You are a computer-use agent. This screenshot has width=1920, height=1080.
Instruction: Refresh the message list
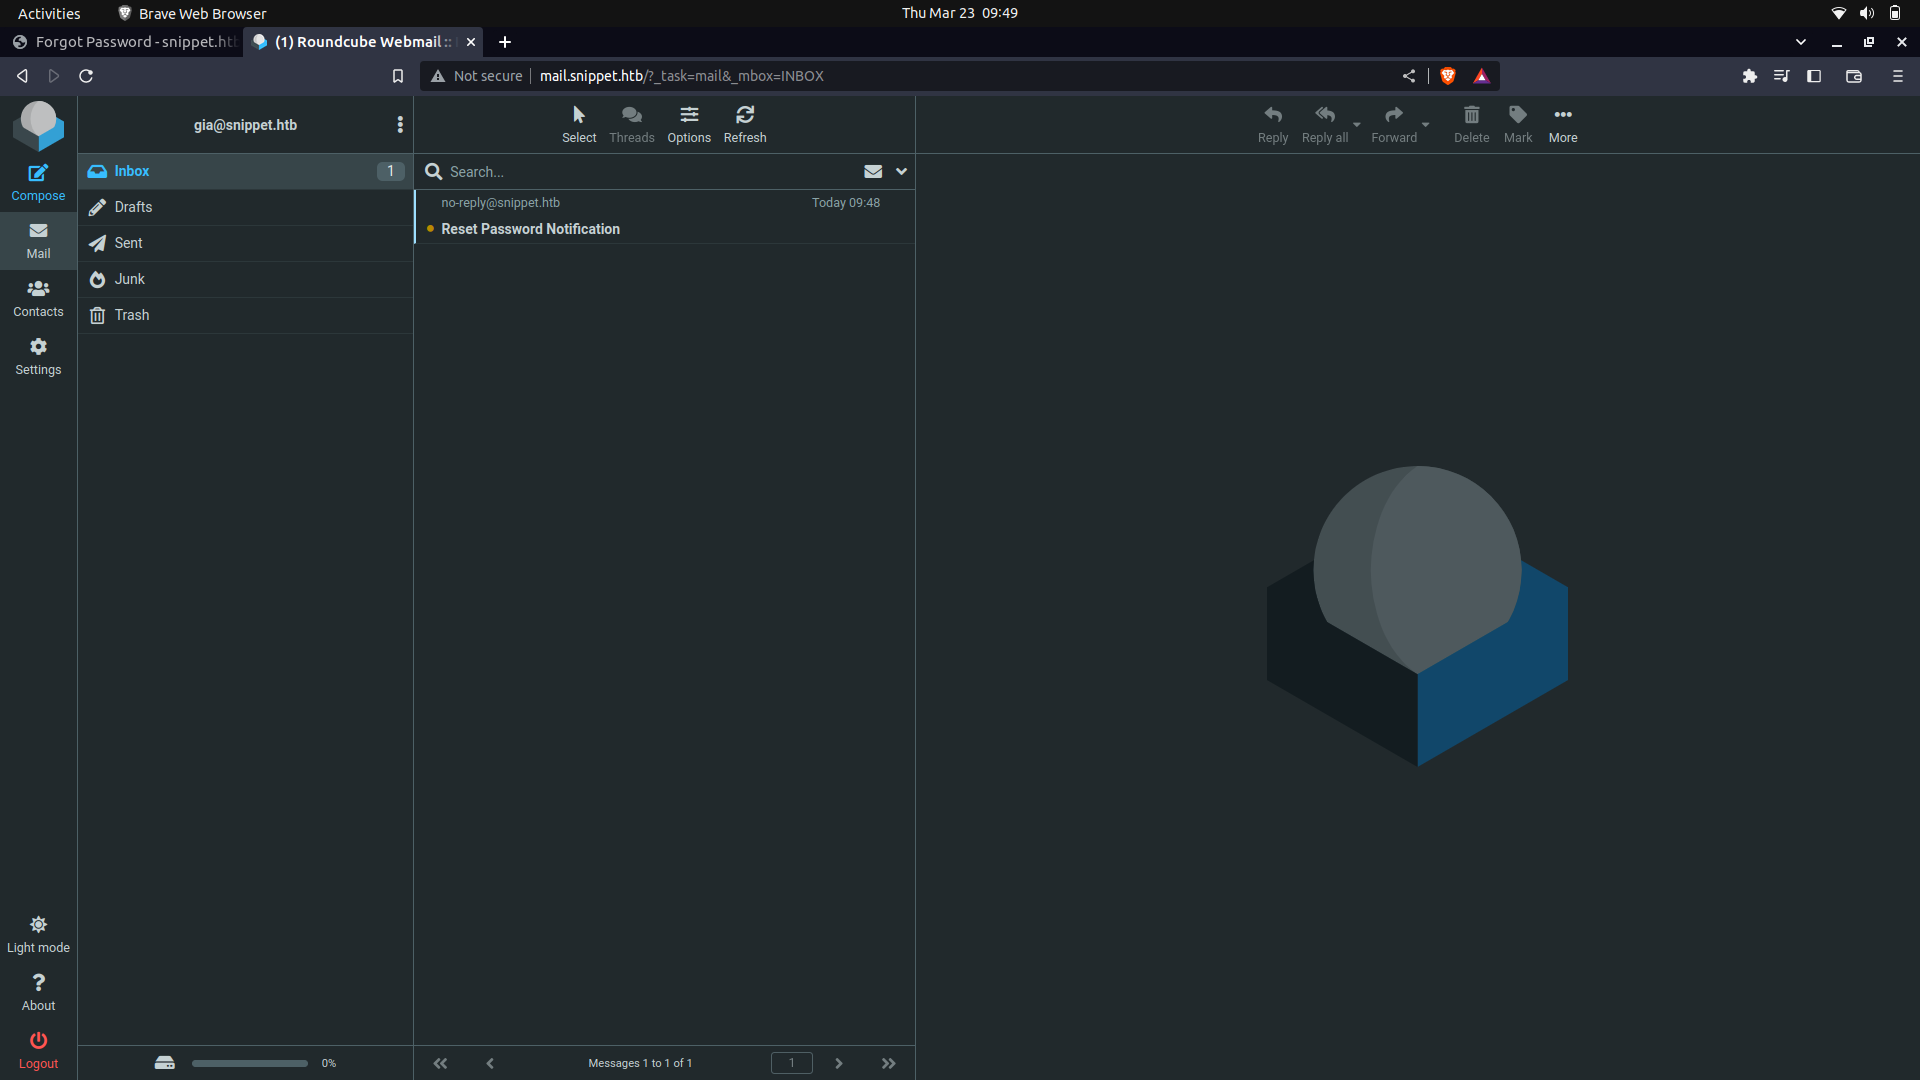(745, 122)
